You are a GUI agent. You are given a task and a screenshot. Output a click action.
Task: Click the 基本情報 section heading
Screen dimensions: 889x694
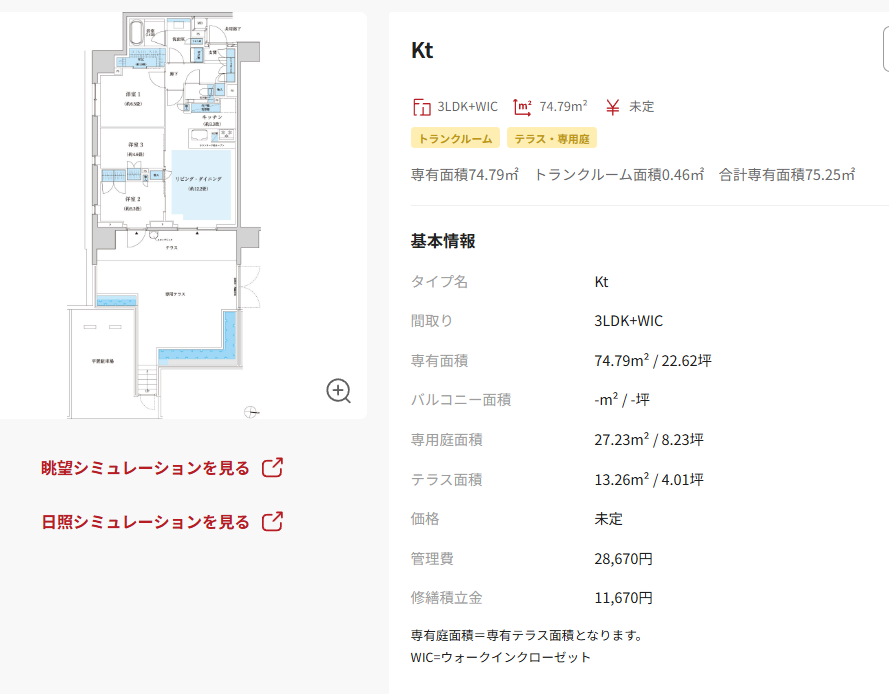443,241
